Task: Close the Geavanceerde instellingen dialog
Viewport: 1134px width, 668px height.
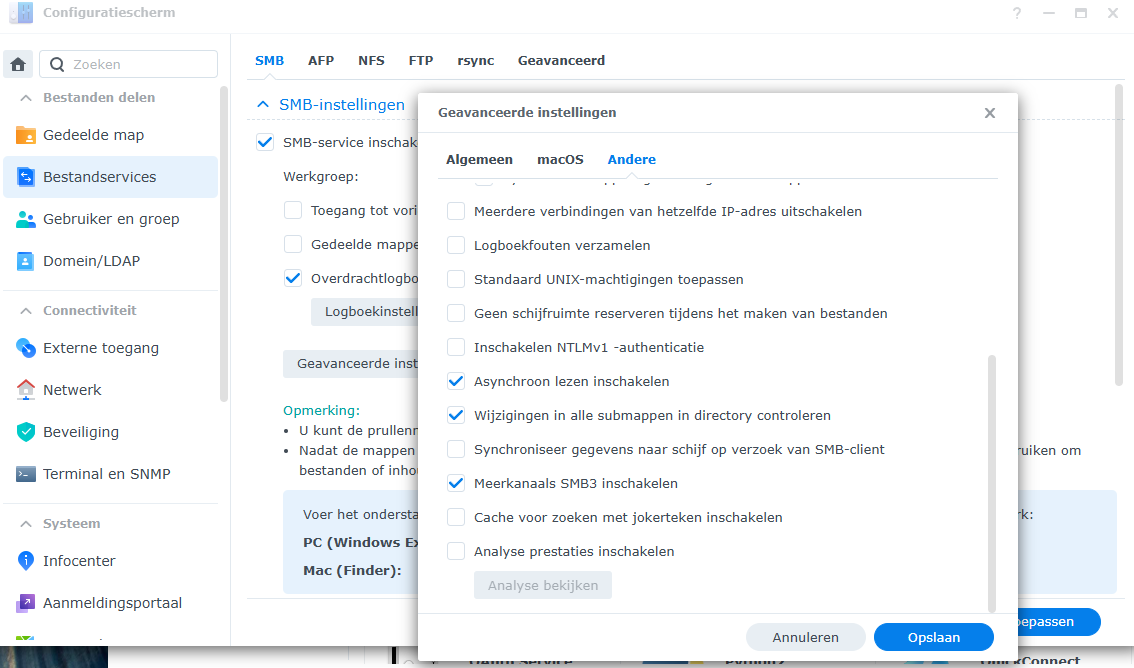Action: tap(990, 113)
